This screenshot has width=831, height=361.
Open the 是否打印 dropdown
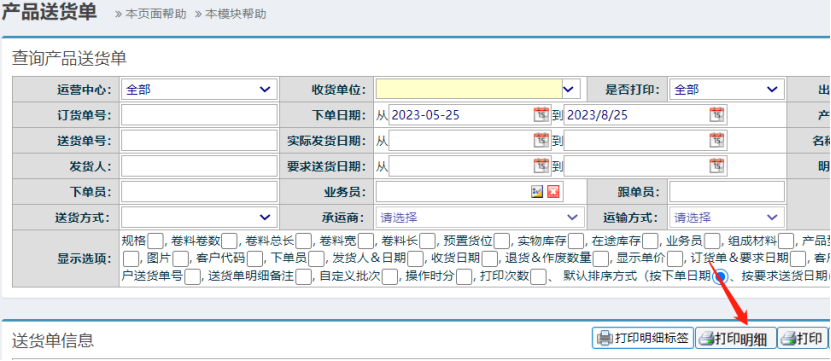pyautogui.click(x=727, y=90)
